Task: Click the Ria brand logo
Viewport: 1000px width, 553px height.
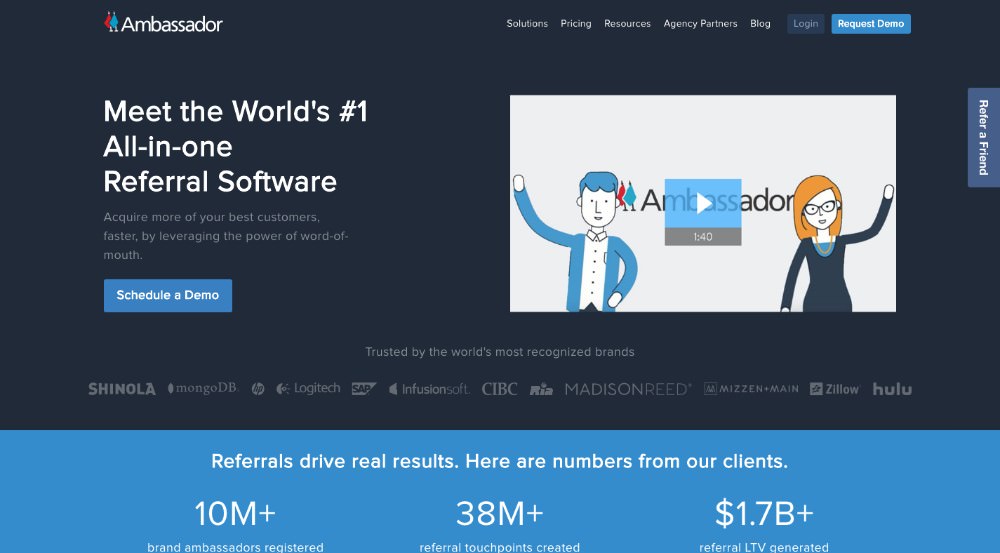Action: pos(541,390)
